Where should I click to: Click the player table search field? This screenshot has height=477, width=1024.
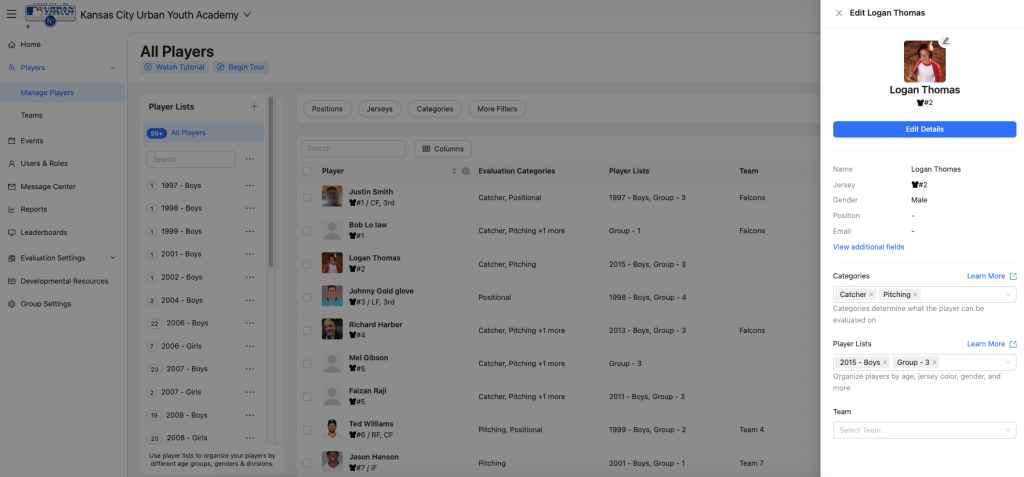(353, 148)
